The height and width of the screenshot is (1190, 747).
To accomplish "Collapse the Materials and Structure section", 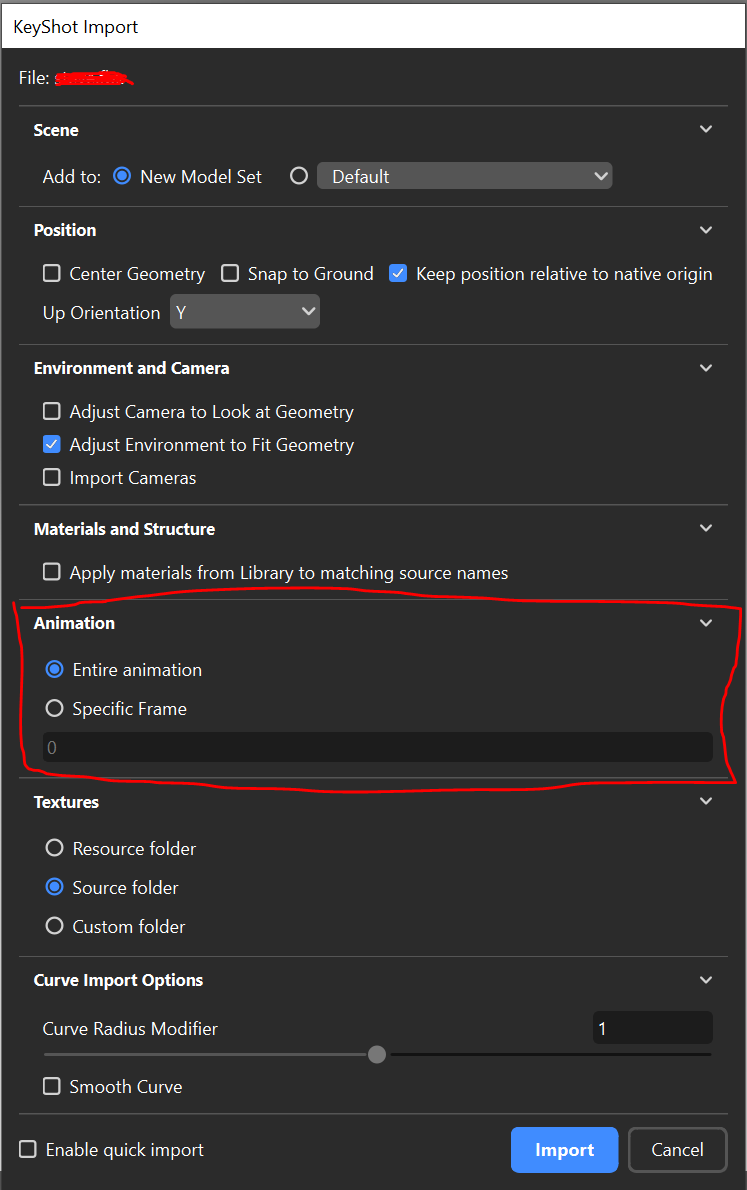I will [x=706, y=528].
